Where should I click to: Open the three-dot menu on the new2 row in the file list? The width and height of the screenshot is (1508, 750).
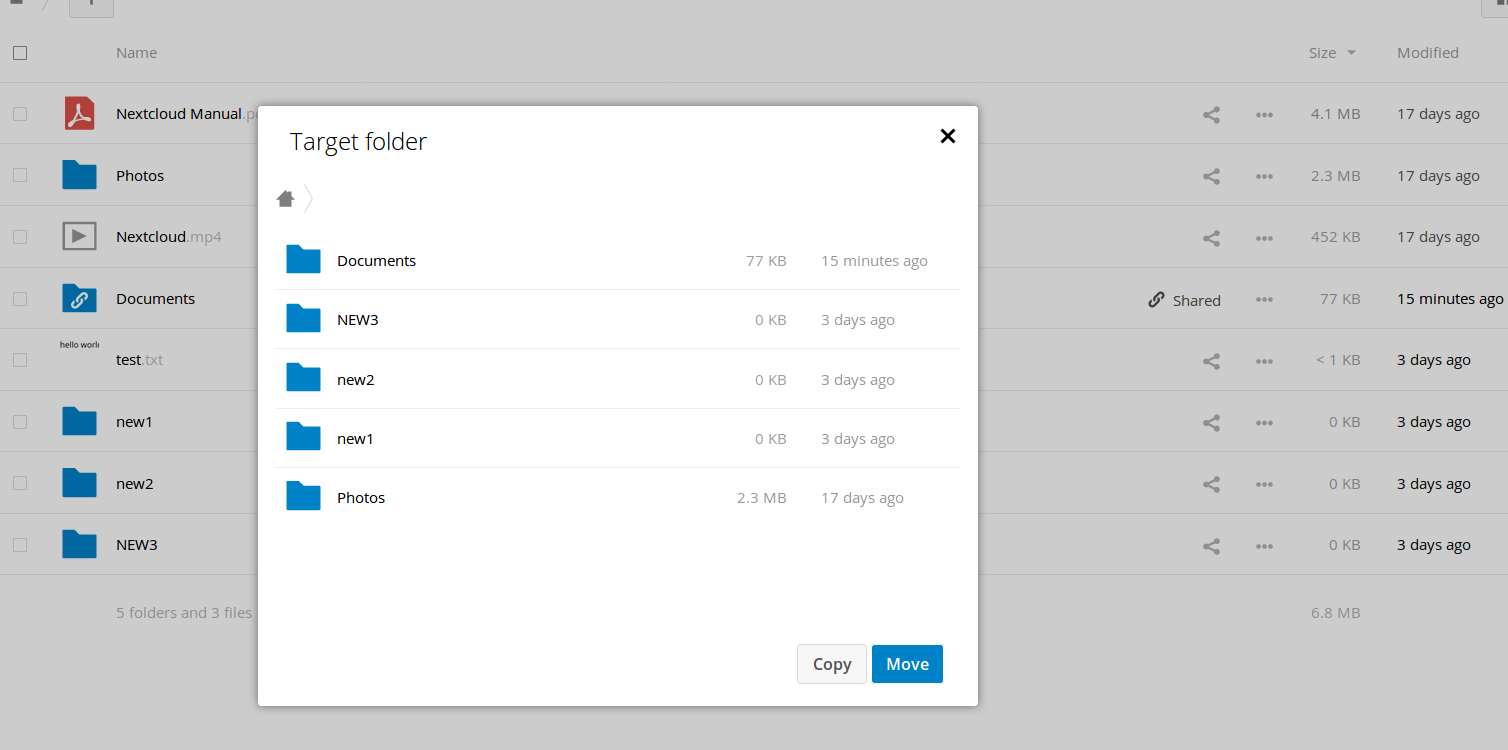point(1264,485)
